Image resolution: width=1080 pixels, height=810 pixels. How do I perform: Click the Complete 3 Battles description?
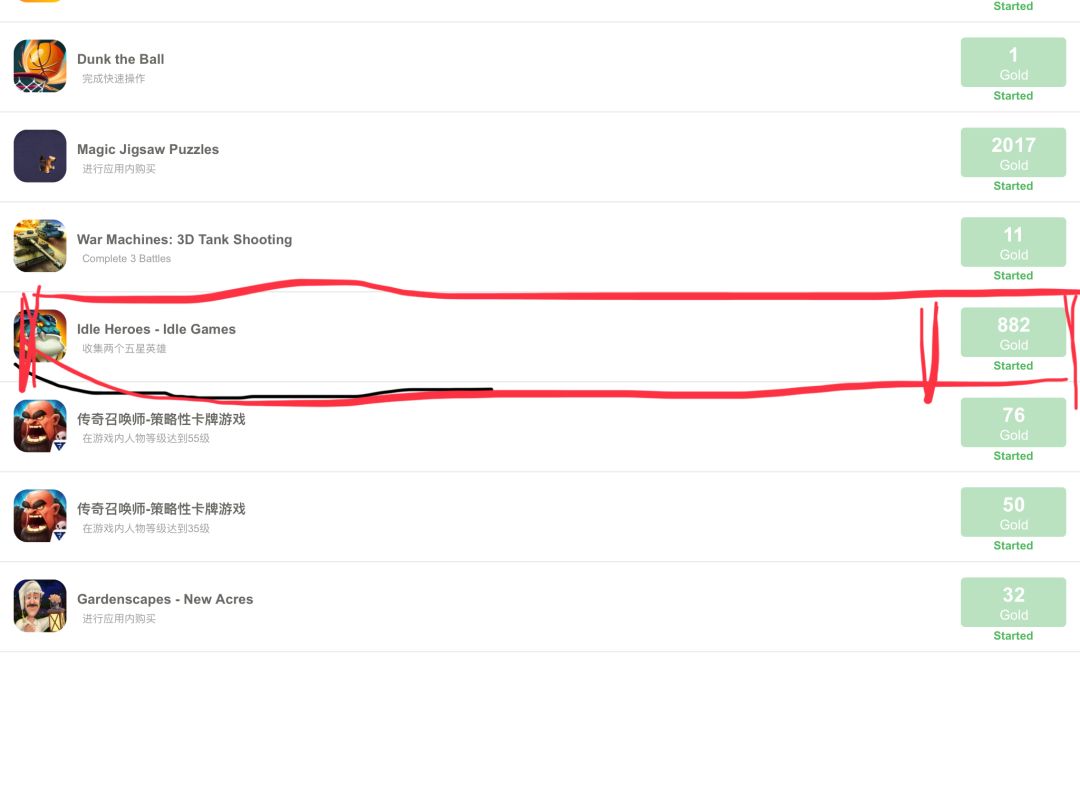tap(127, 259)
